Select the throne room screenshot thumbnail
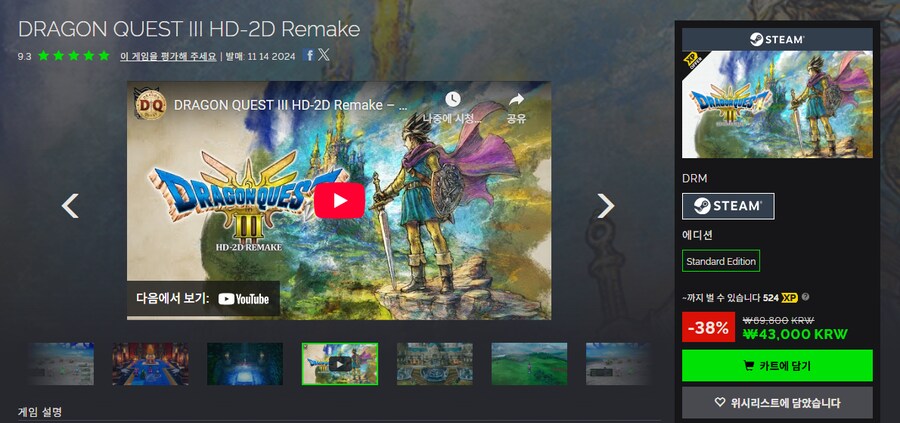The height and width of the screenshot is (423, 900). click(x=150, y=364)
